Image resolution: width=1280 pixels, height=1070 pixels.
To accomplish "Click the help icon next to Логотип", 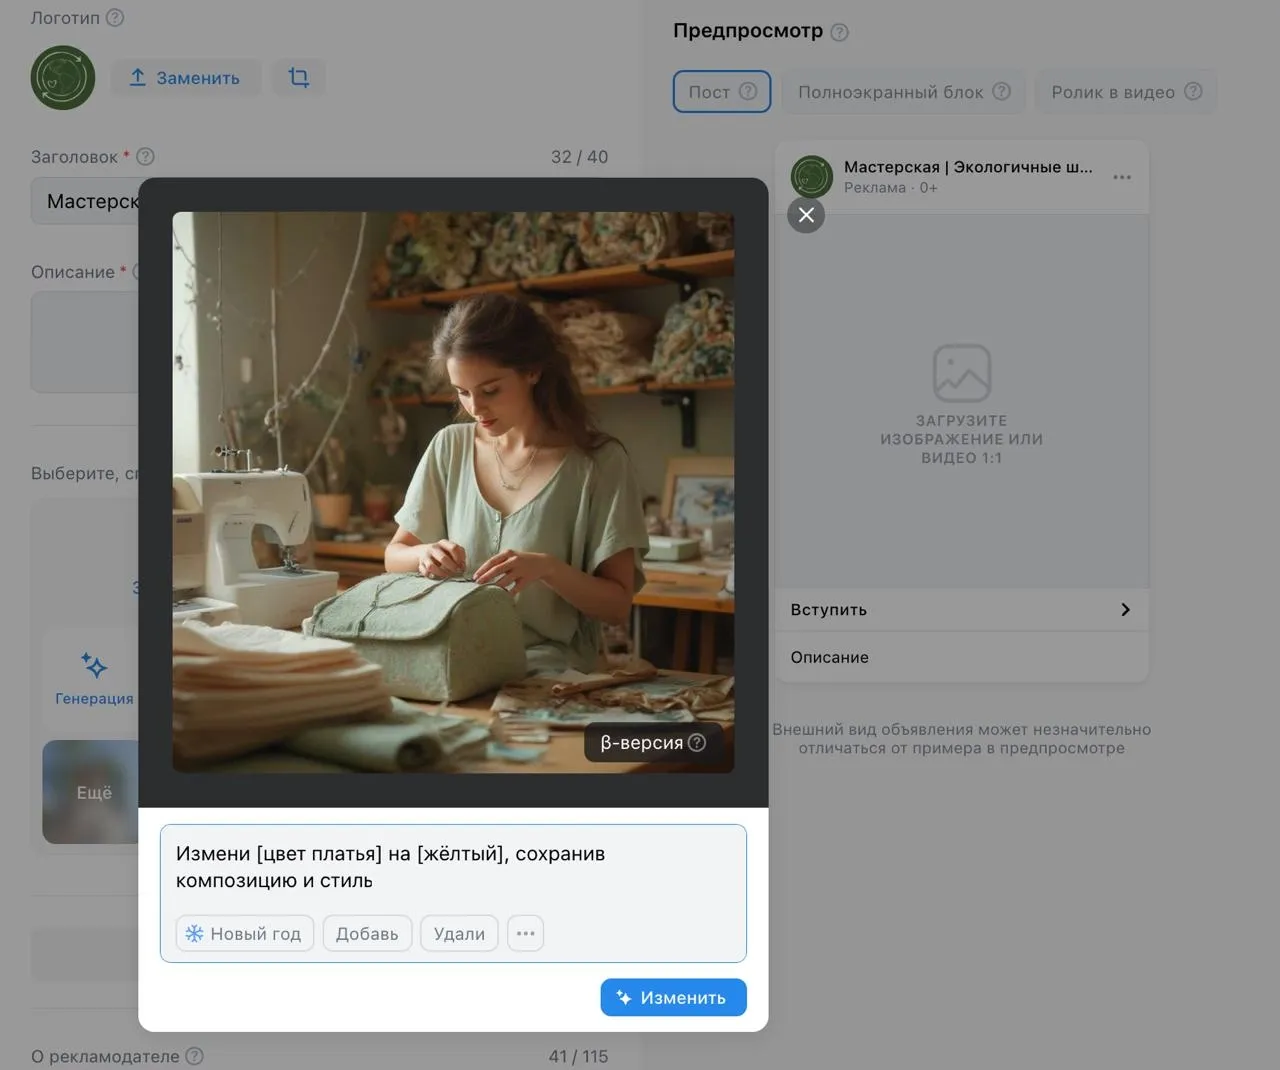I will [x=114, y=17].
